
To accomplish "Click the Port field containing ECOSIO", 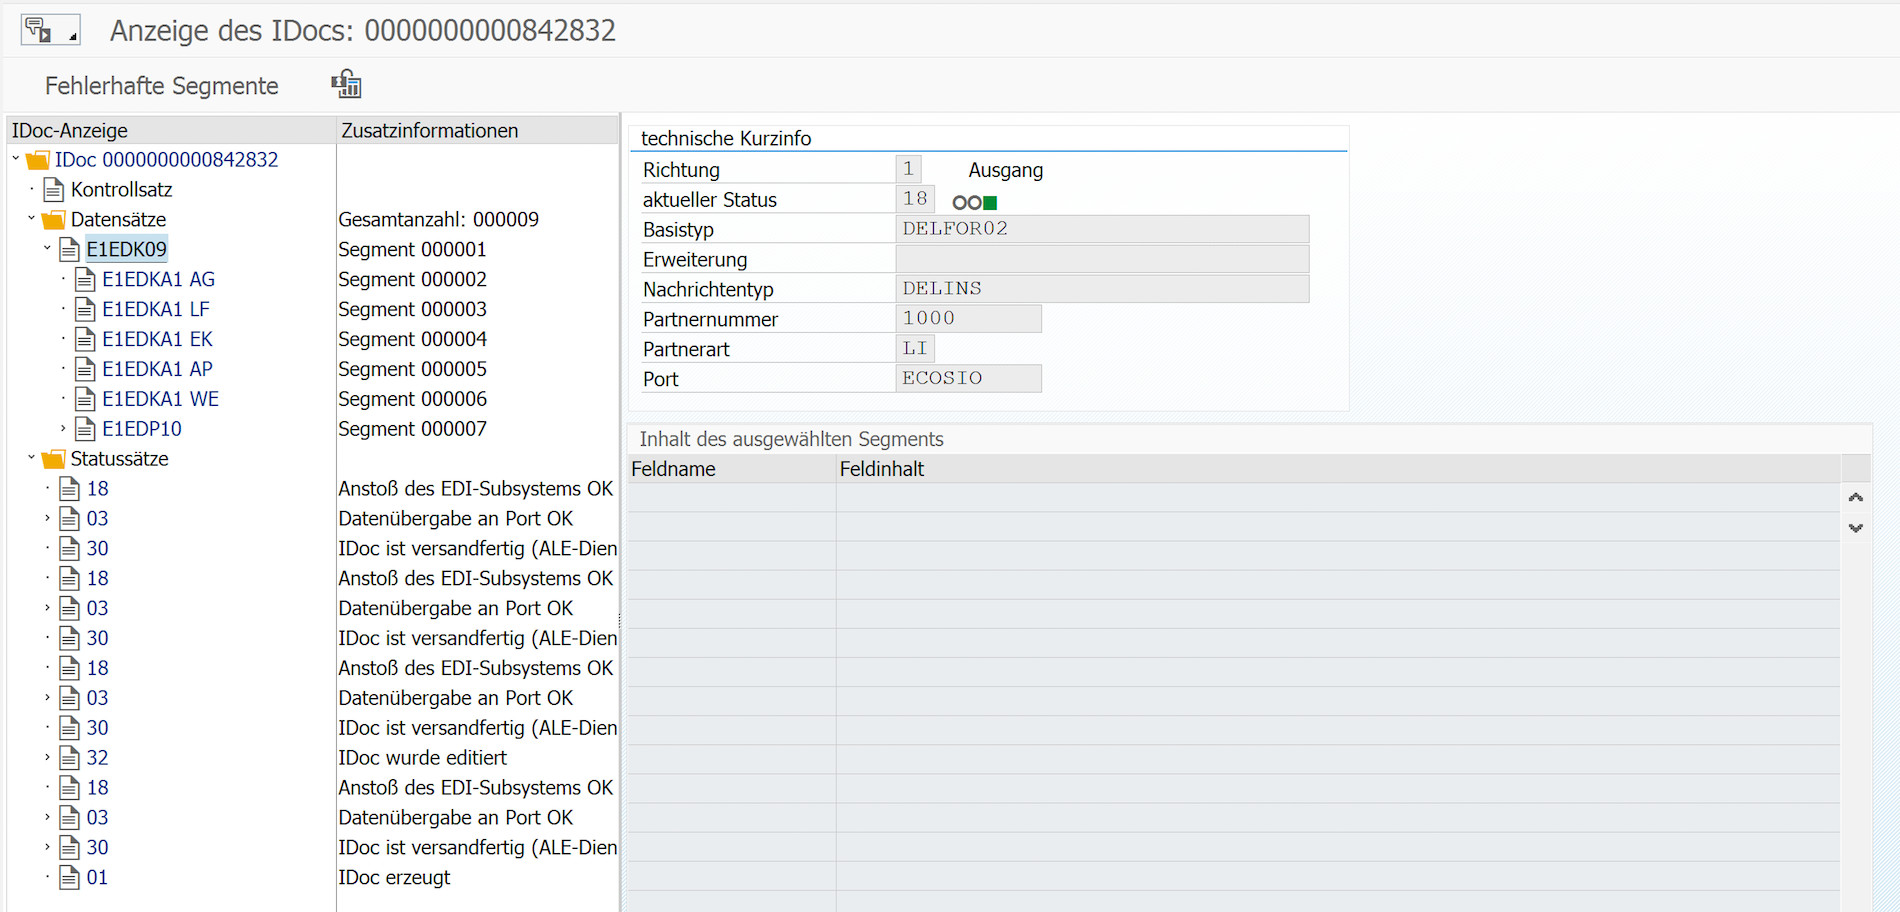I will pos(967,378).
